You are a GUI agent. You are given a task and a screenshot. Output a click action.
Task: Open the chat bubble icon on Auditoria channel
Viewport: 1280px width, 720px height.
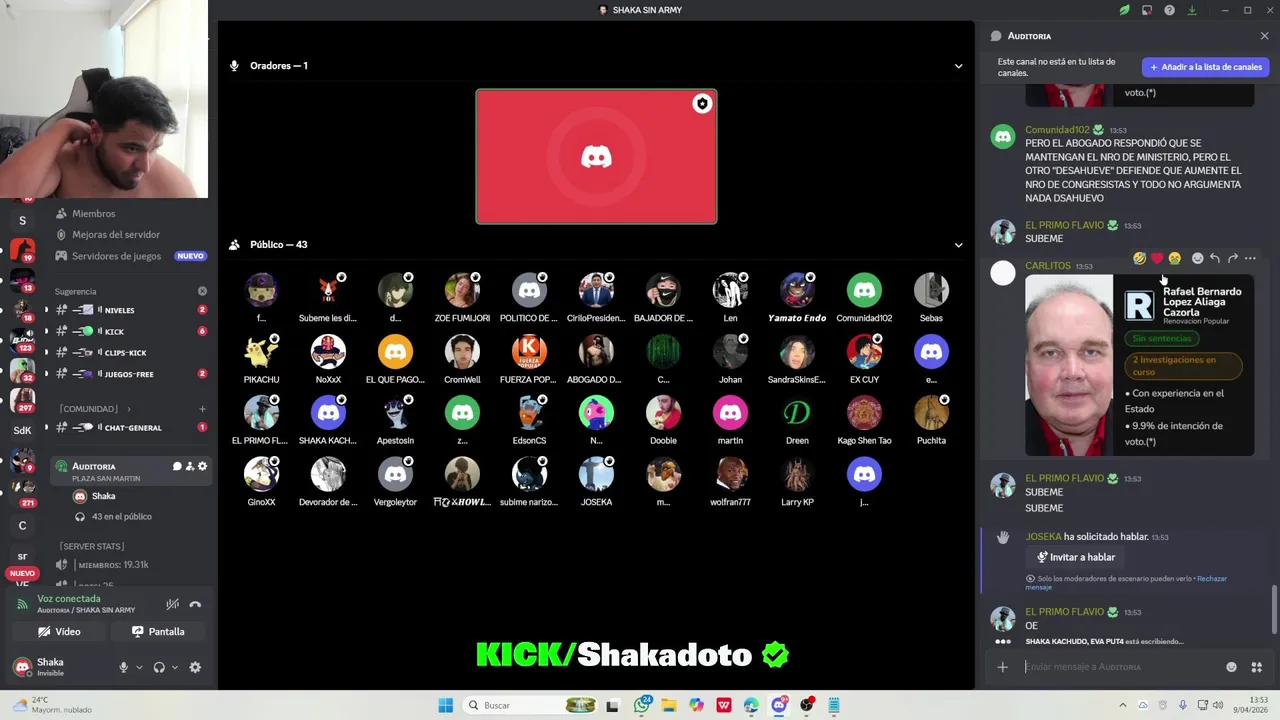(177, 466)
